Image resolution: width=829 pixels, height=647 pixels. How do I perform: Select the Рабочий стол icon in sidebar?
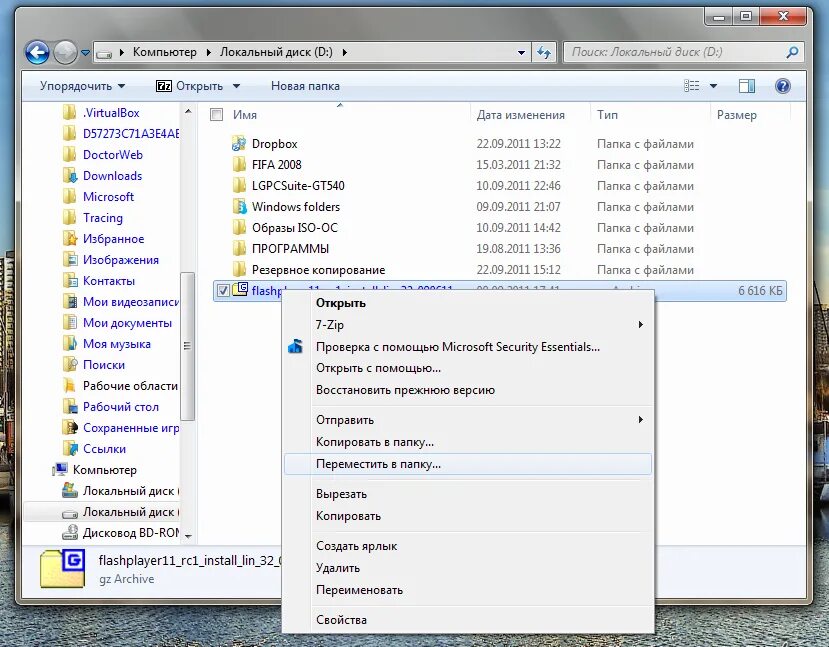70,406
